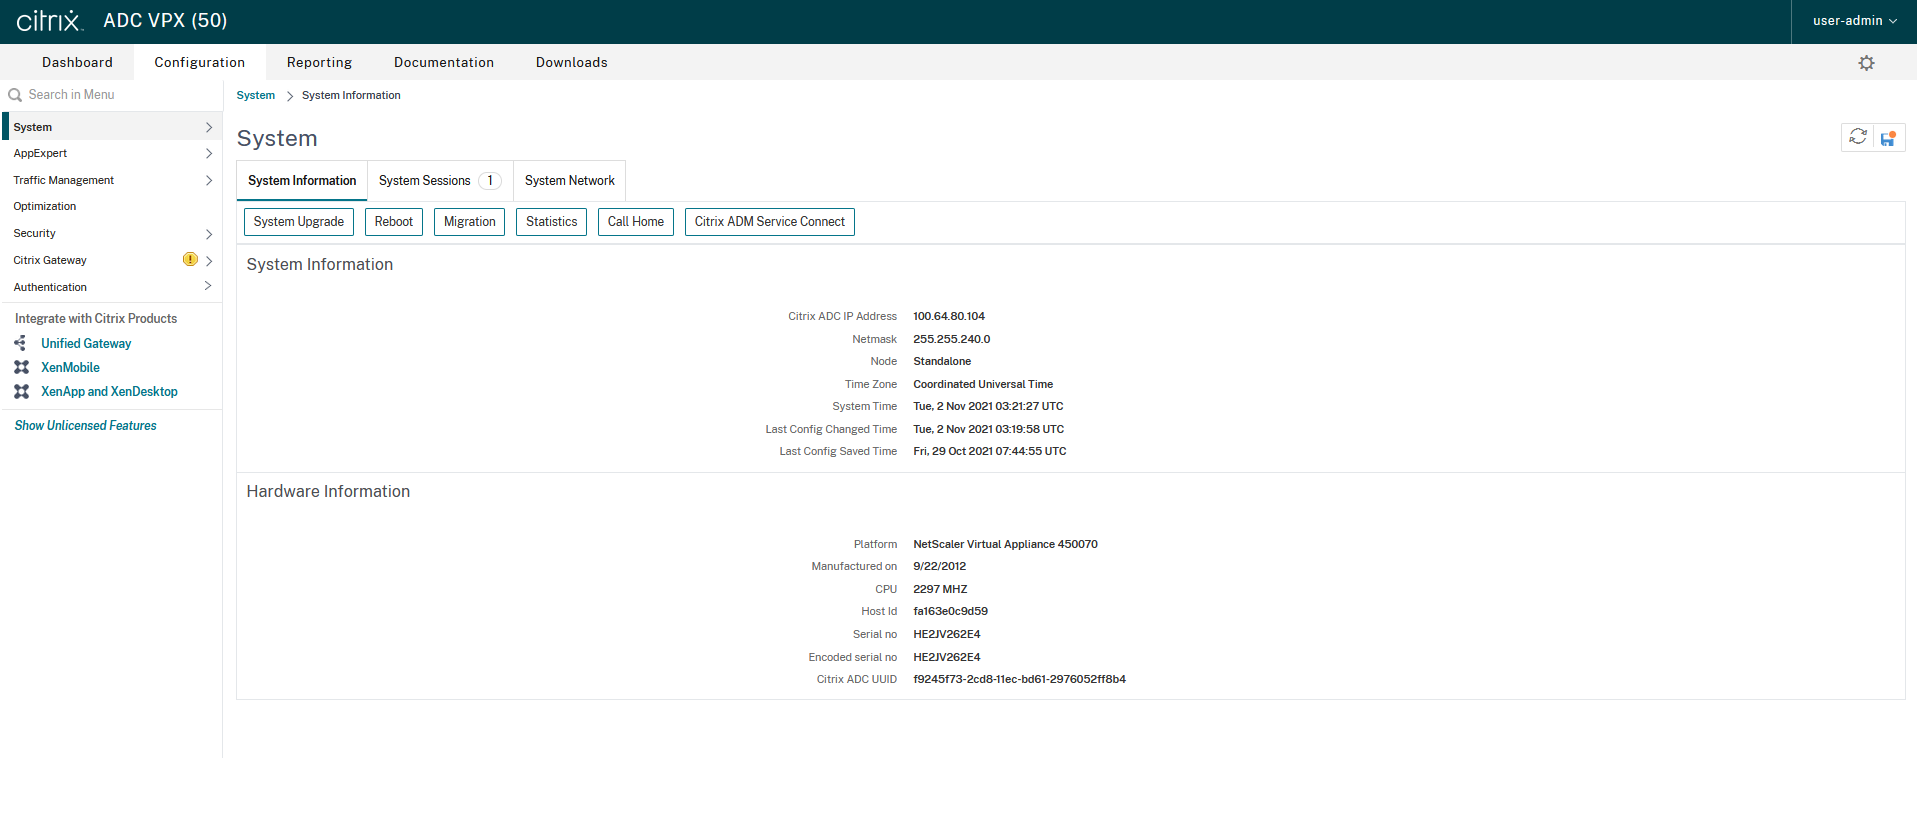Screen dimensions: 1917x813
Task: Click the XenMobile icon in sidebar
Action: [21, 367]
